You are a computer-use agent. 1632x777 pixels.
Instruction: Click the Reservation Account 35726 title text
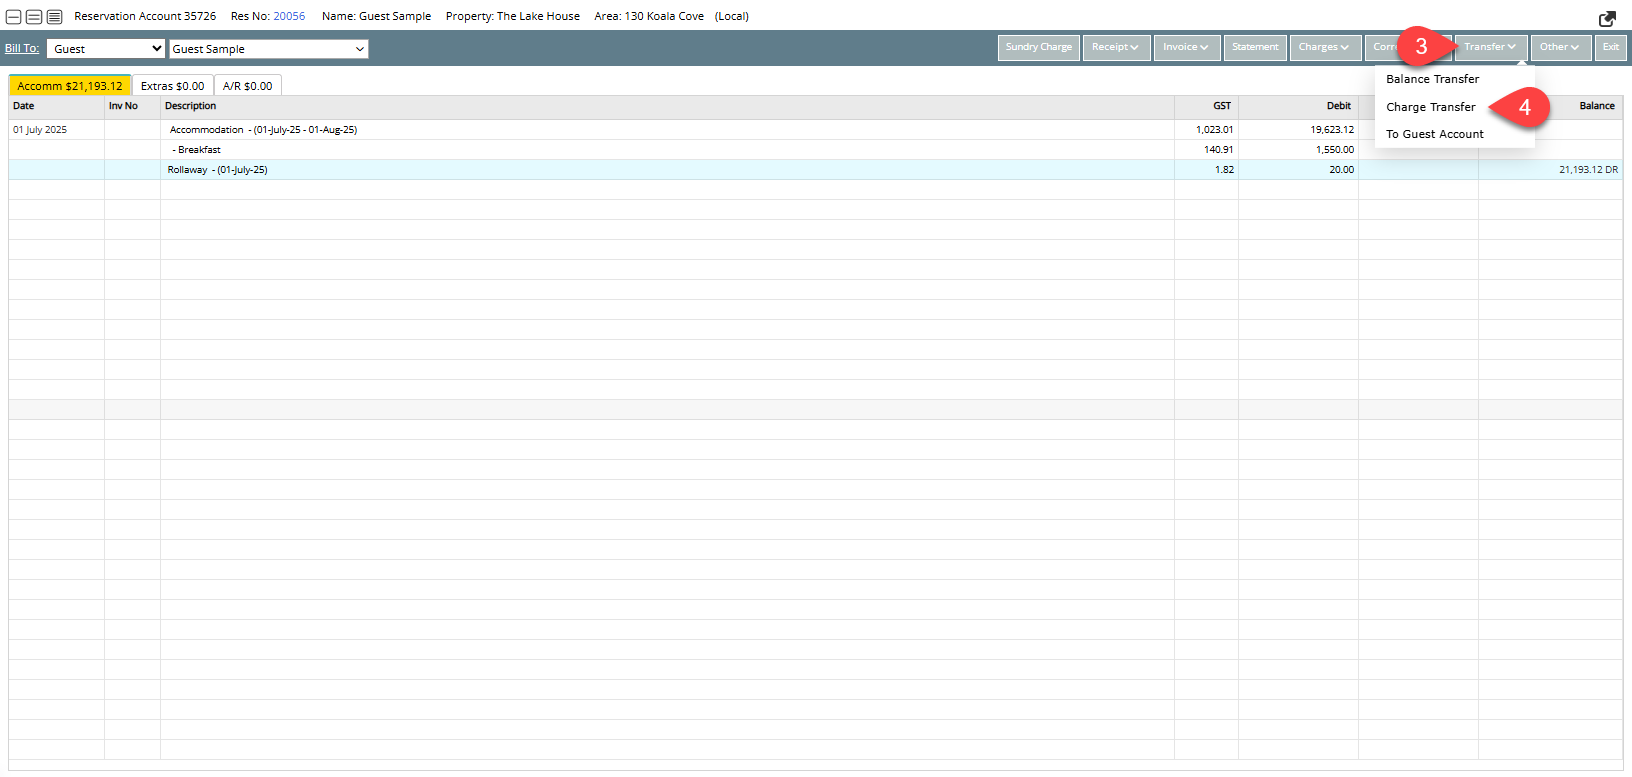click(x=145, y=16)
